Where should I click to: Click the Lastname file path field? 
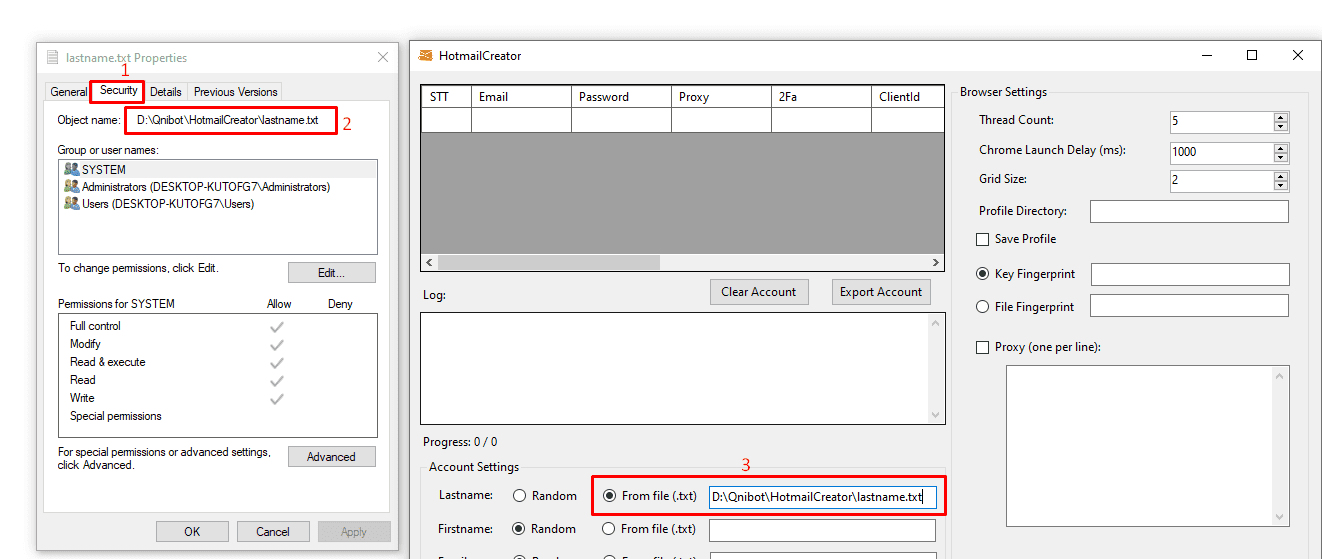pos(822,497)
